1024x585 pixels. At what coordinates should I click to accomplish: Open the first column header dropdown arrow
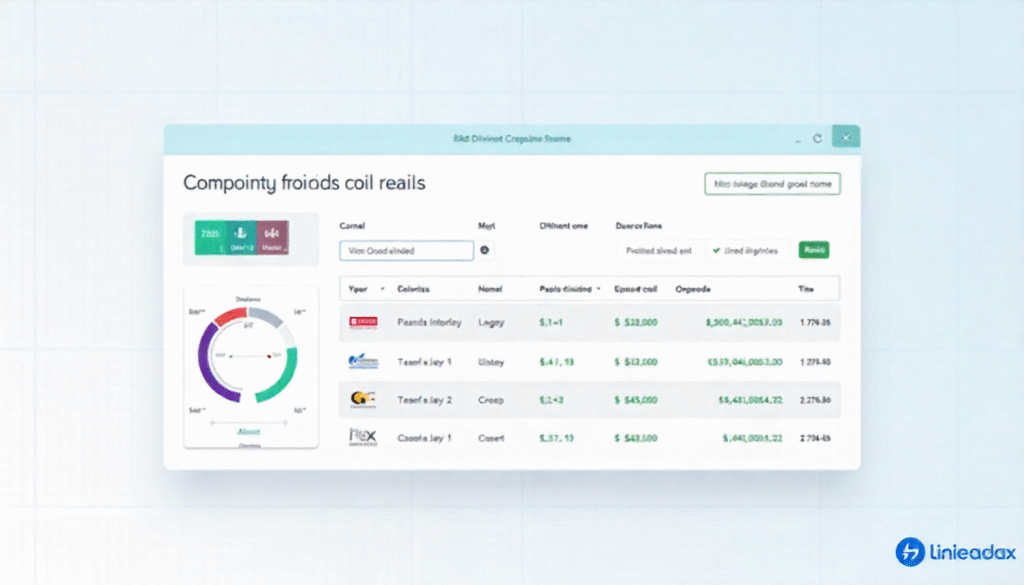pos(382,289)
